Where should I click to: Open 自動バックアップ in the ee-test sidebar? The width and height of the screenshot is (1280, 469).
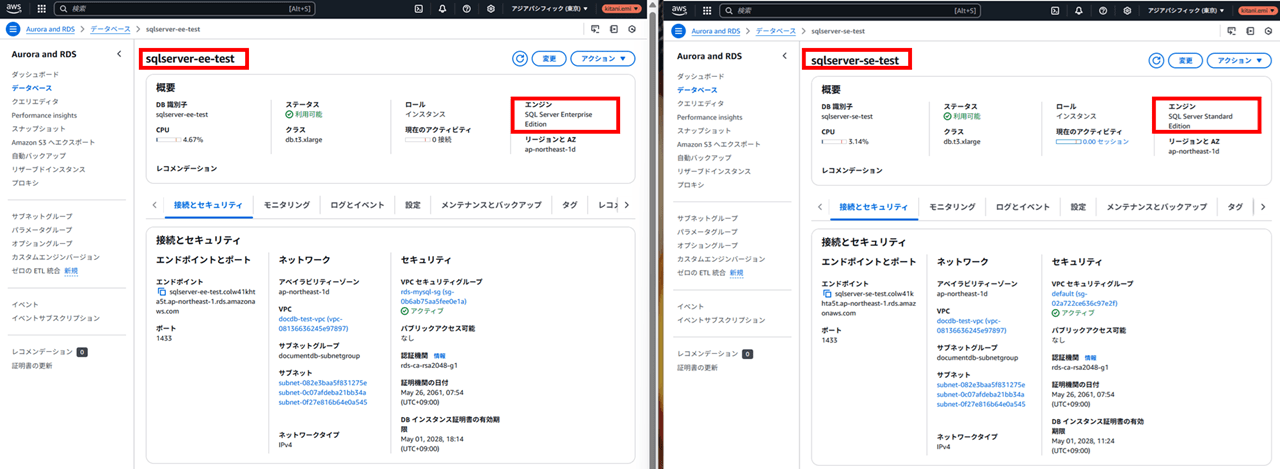tap(40, 157)
